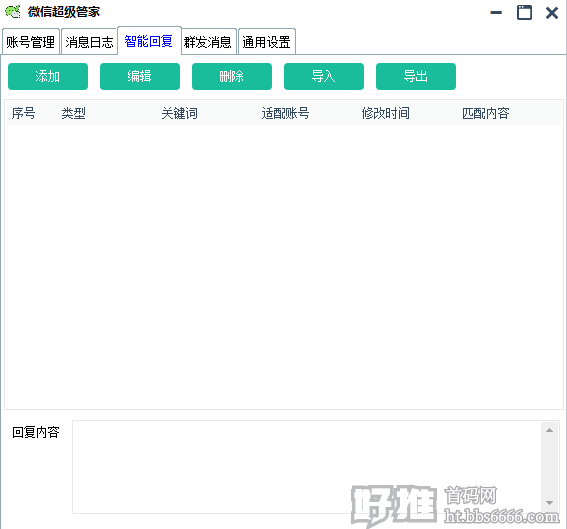Click the 编辑 button
The height and width of the screenshot is (529, 567).
(x=140, y=76)
